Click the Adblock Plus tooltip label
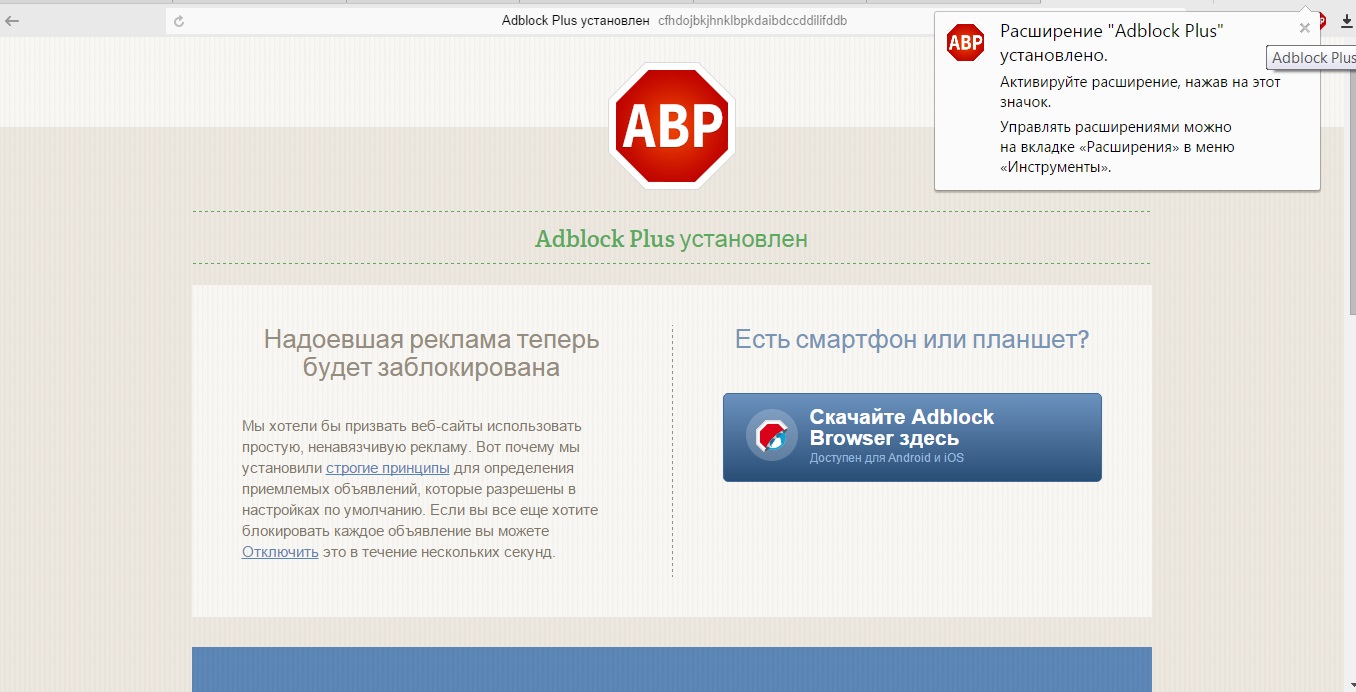The image size is (1356, 692). (x=1312, y=58)
